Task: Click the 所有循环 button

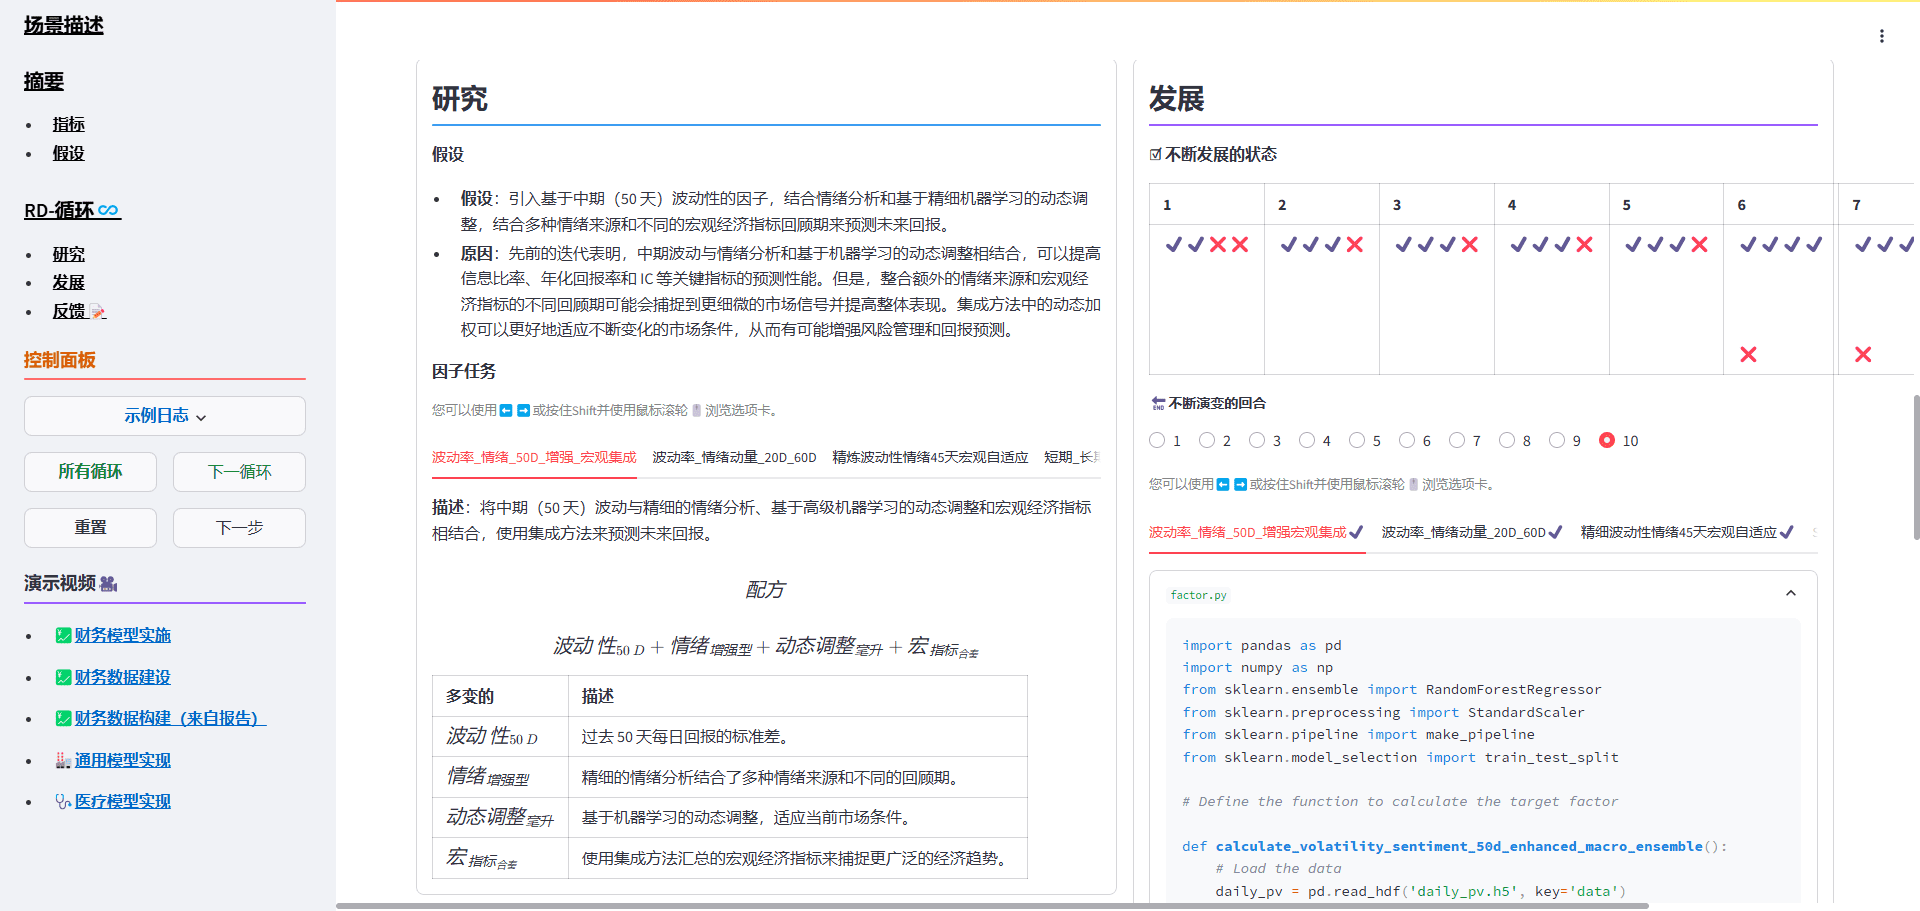Action: 90,472
